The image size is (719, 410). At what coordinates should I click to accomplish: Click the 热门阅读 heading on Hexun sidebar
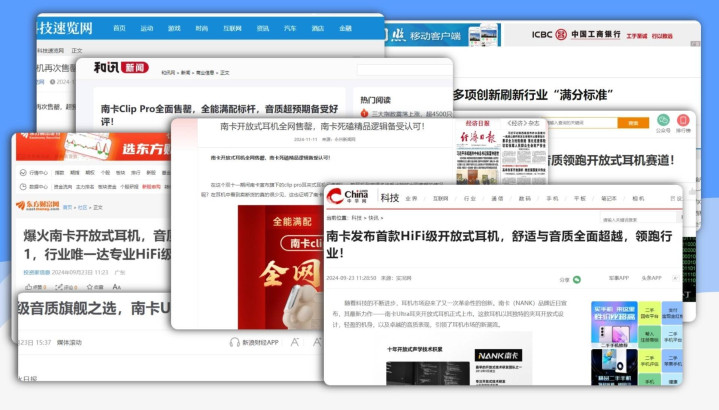pos(376,100)
